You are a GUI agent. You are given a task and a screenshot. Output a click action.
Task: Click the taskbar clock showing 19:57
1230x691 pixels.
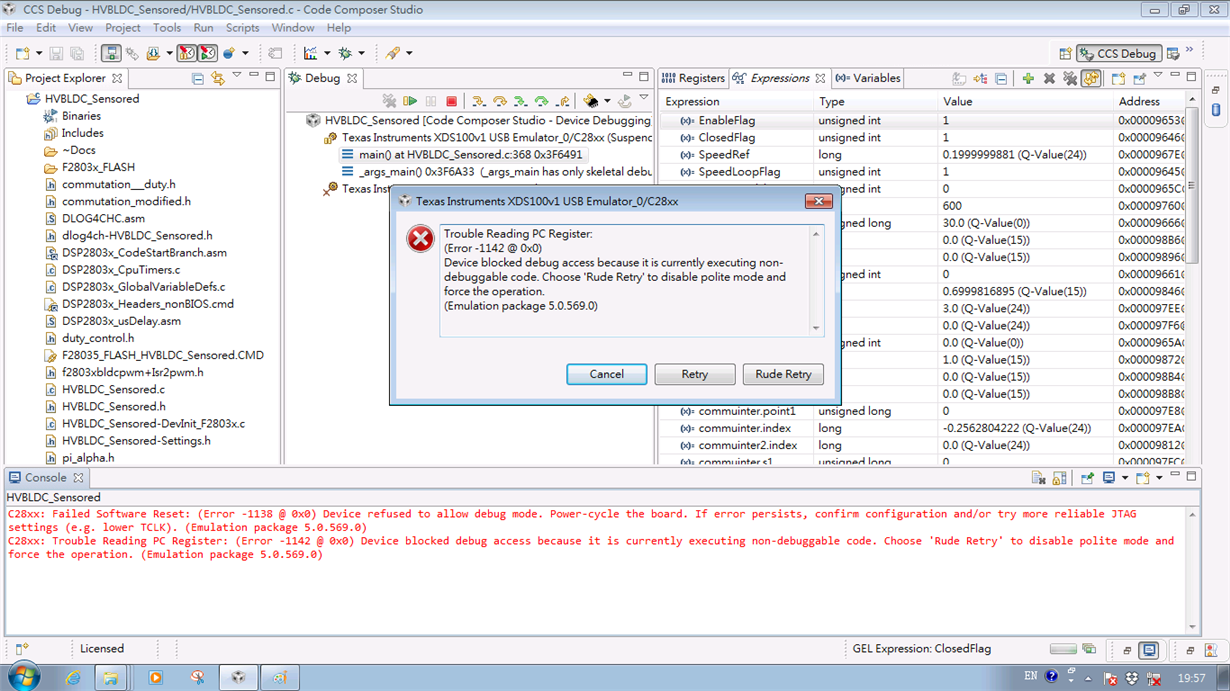point(1191,678)
